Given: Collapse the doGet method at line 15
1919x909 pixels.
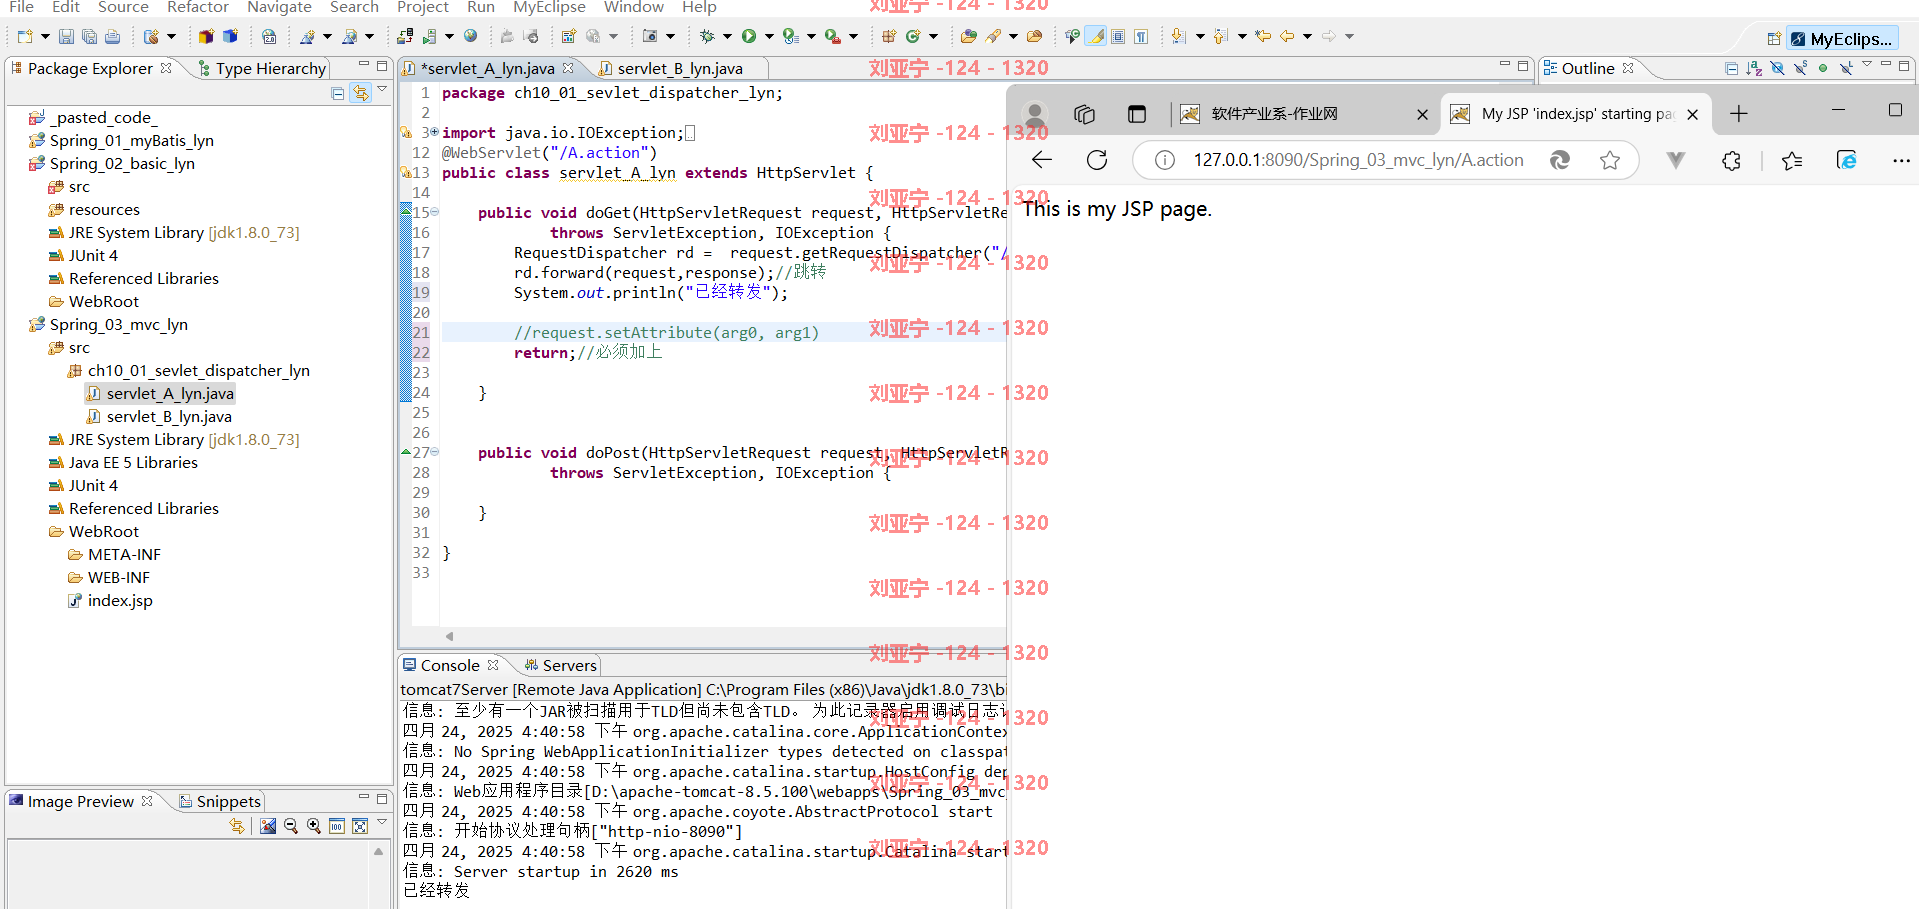Looking at the screenshot, I should coord(435,212).
